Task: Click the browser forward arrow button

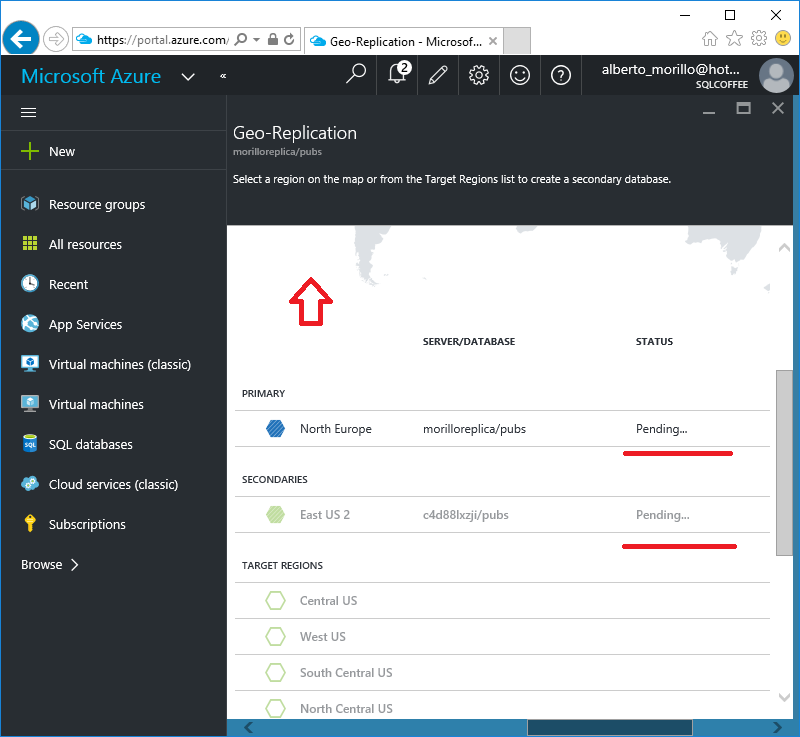Action: tap(56, 39)
